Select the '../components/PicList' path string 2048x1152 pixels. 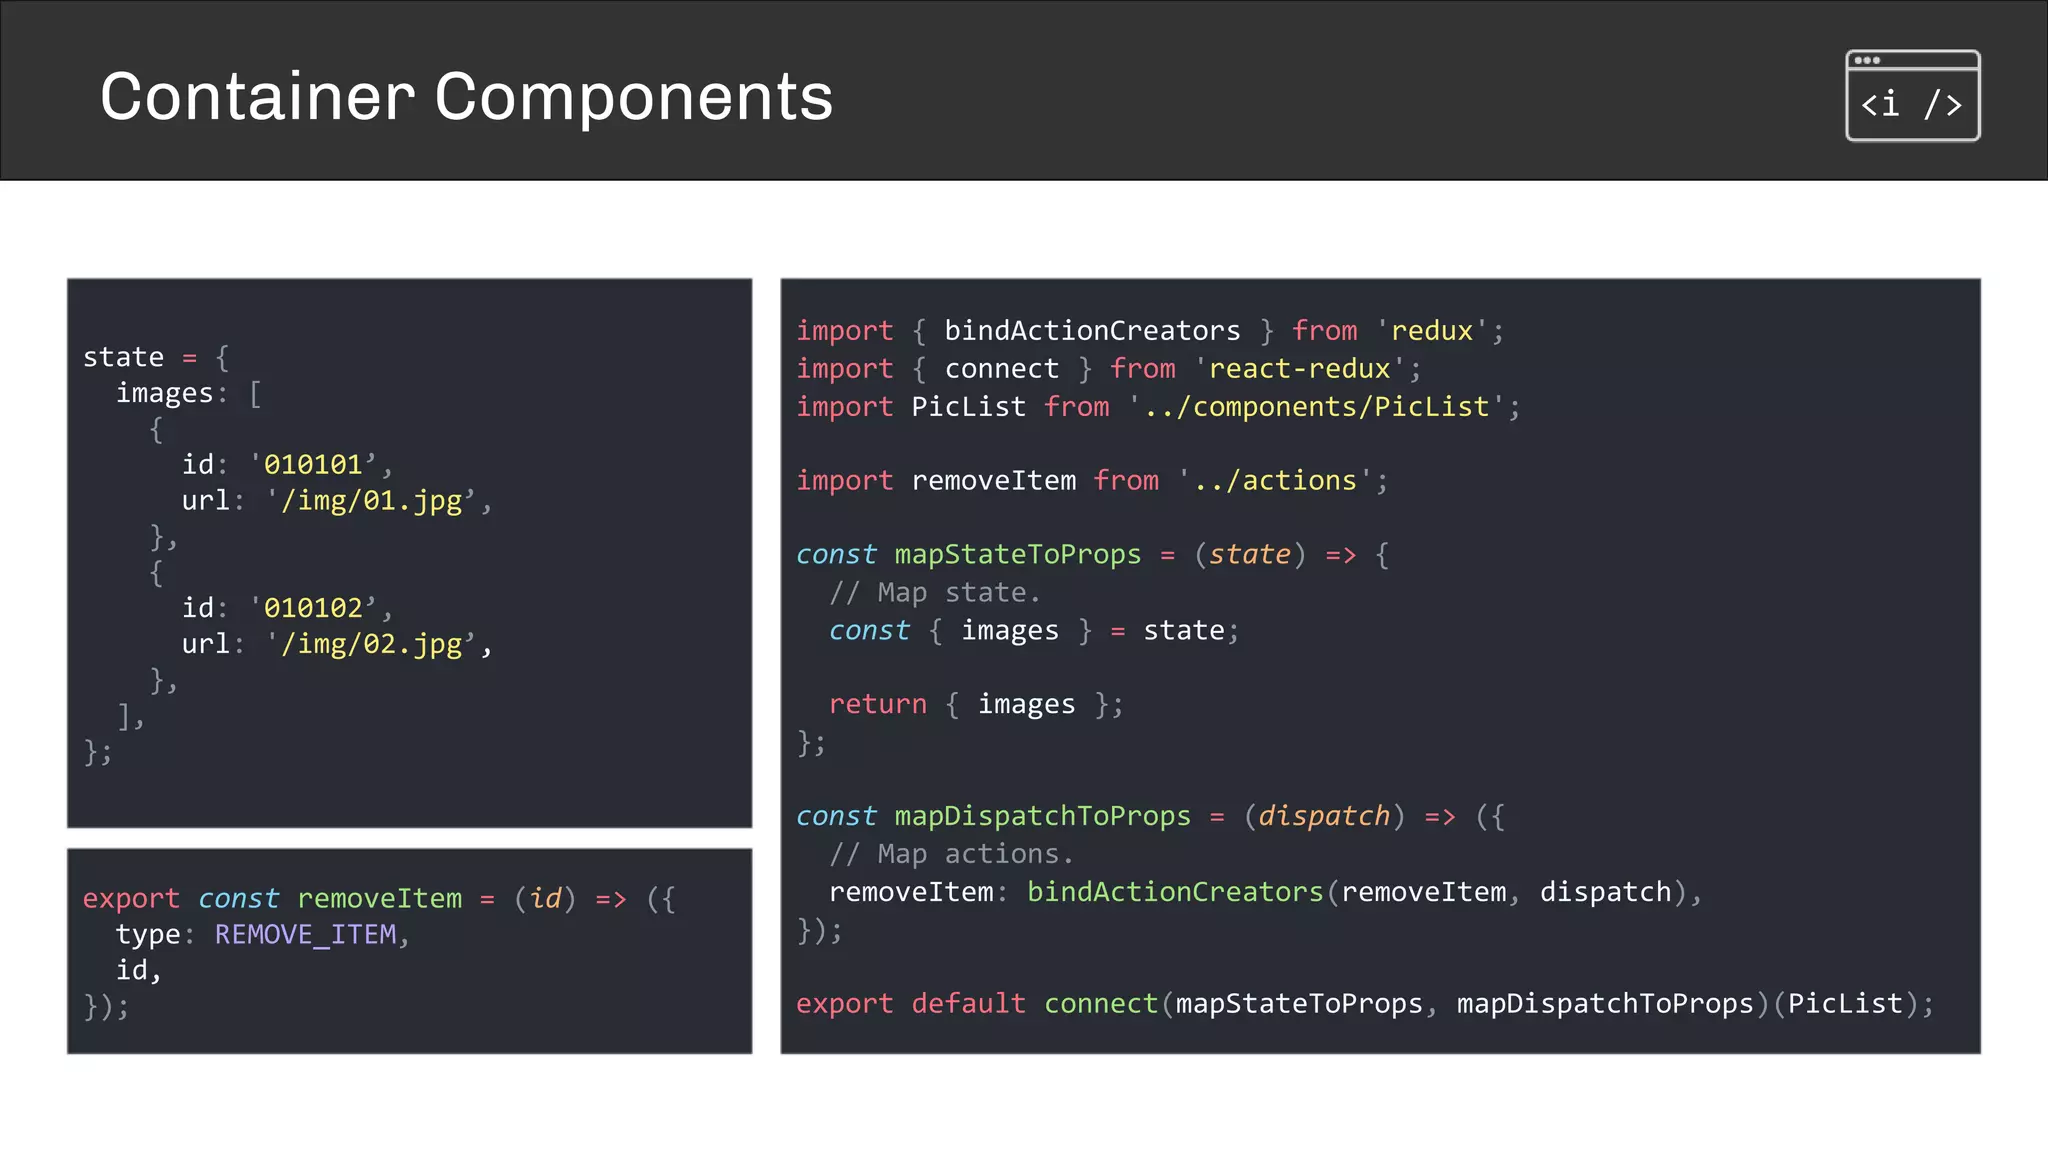pos(1317,406)
